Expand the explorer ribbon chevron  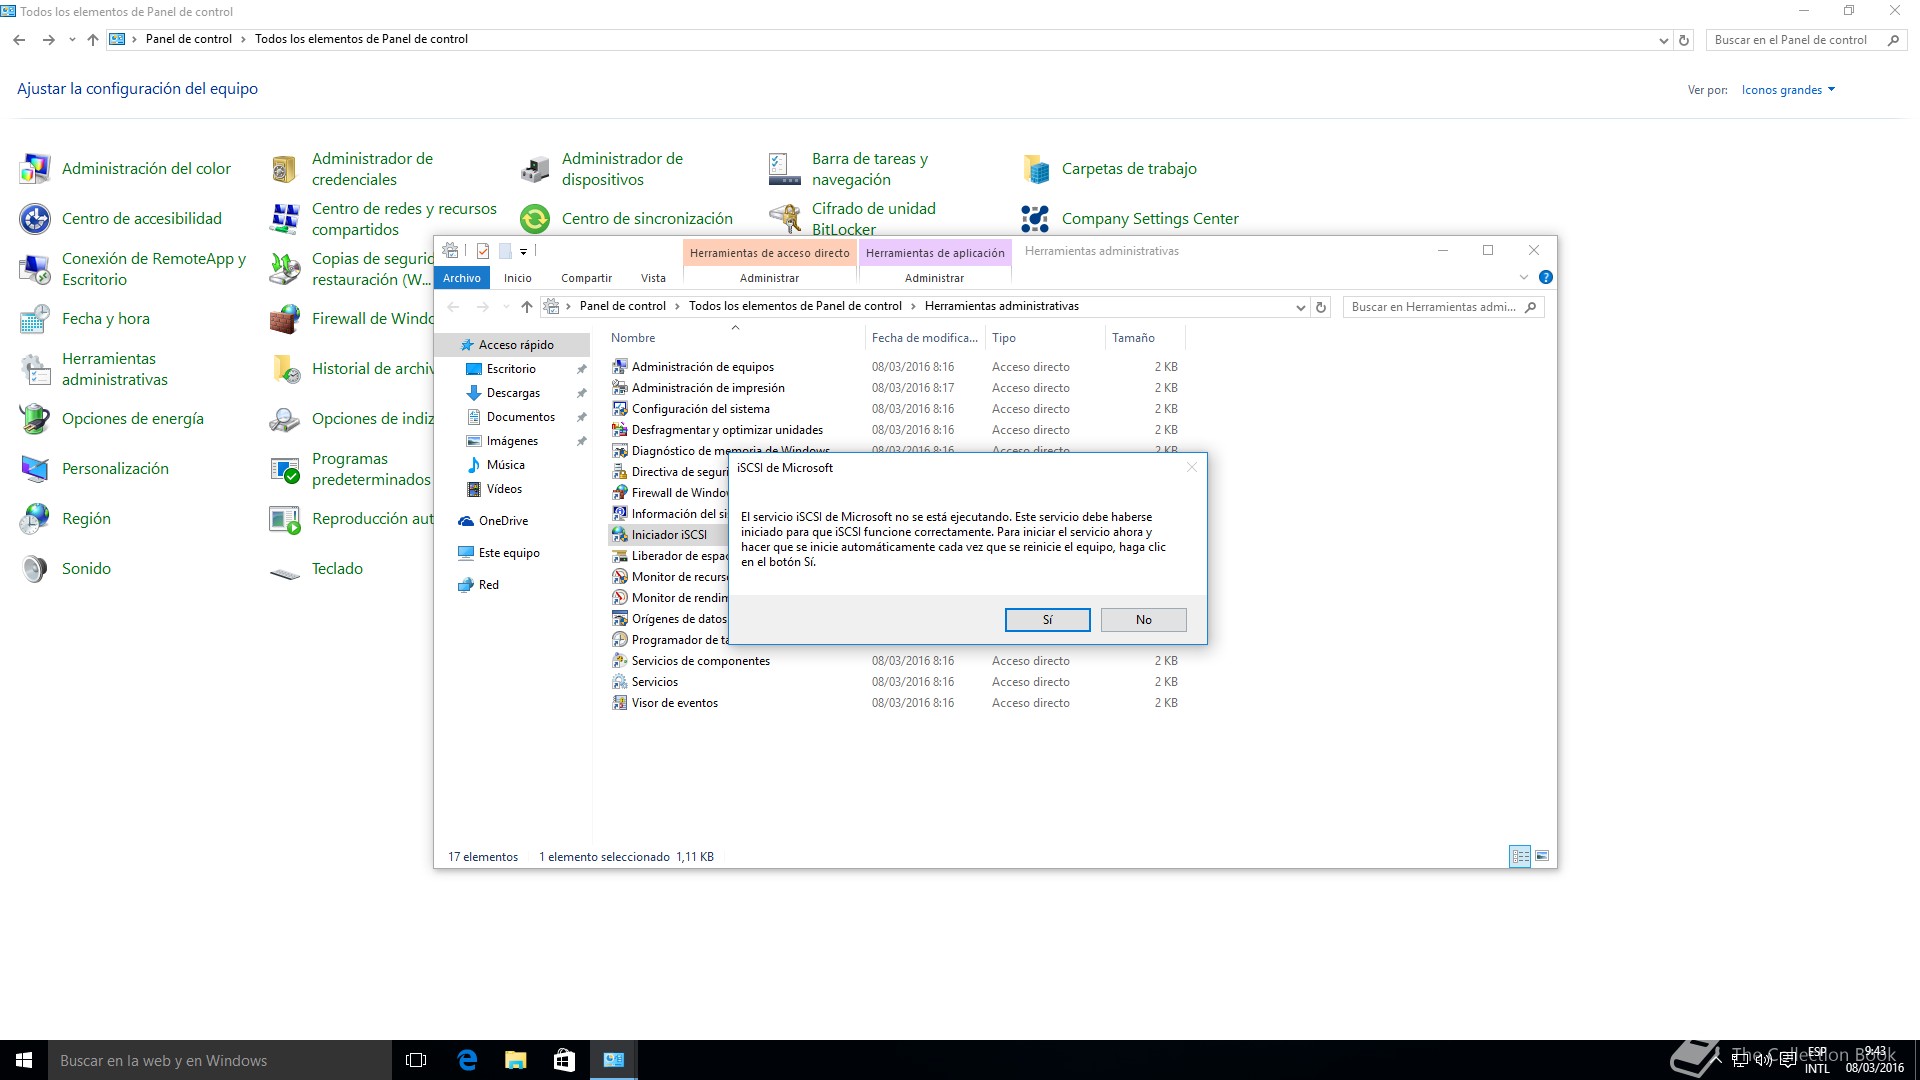(x=1524, y=277)
